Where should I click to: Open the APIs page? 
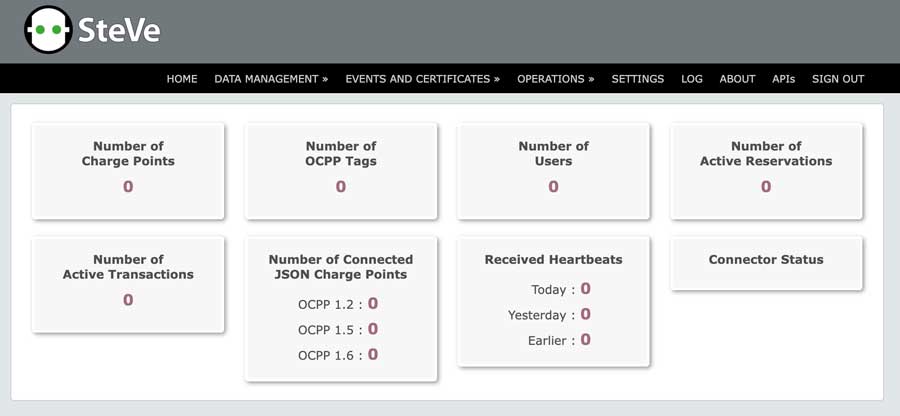(x=783, y=79)
